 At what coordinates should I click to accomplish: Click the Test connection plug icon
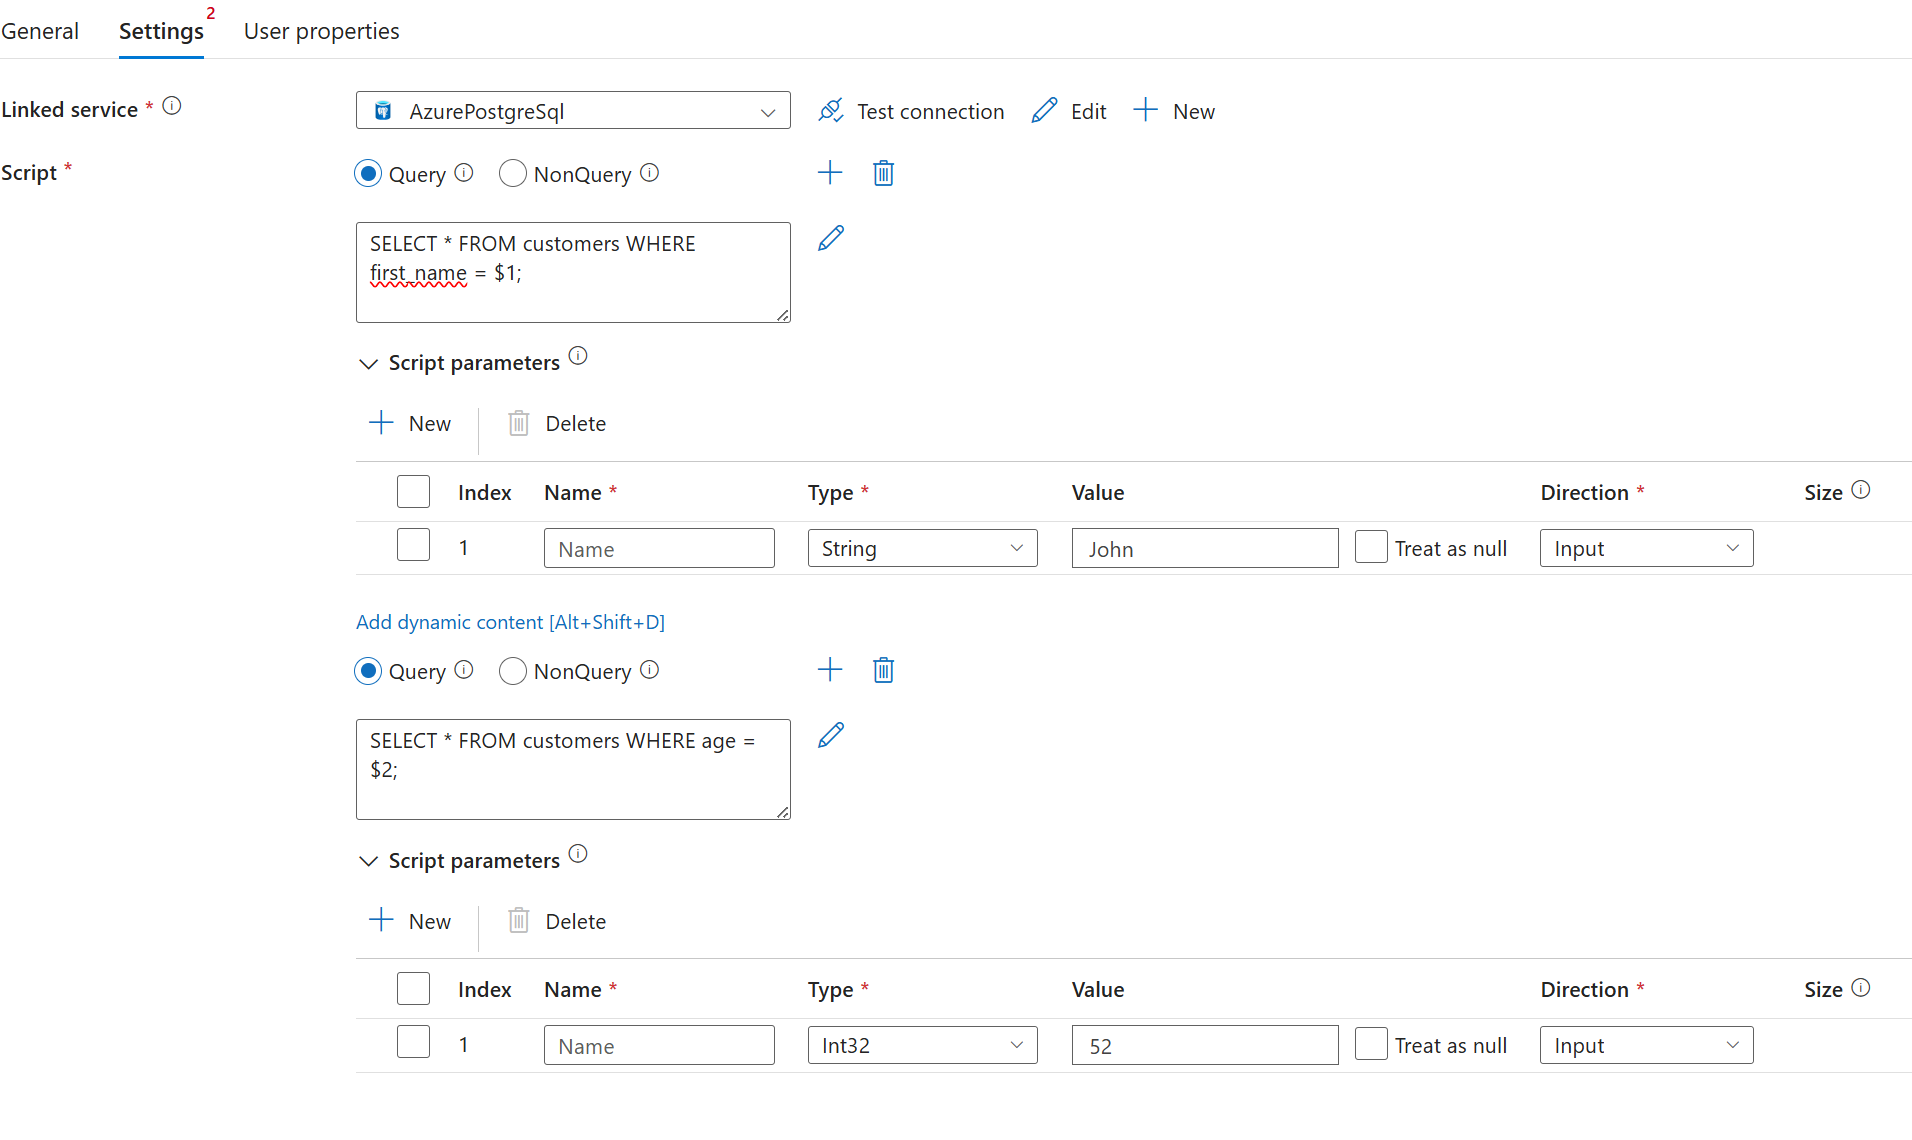click(x=831, y=111)
